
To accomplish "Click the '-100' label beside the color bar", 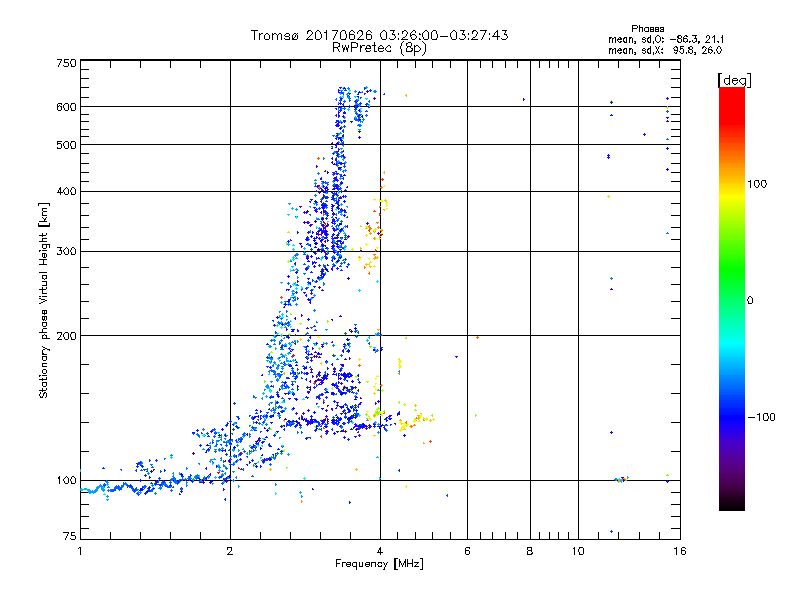I will pos(762,417).
